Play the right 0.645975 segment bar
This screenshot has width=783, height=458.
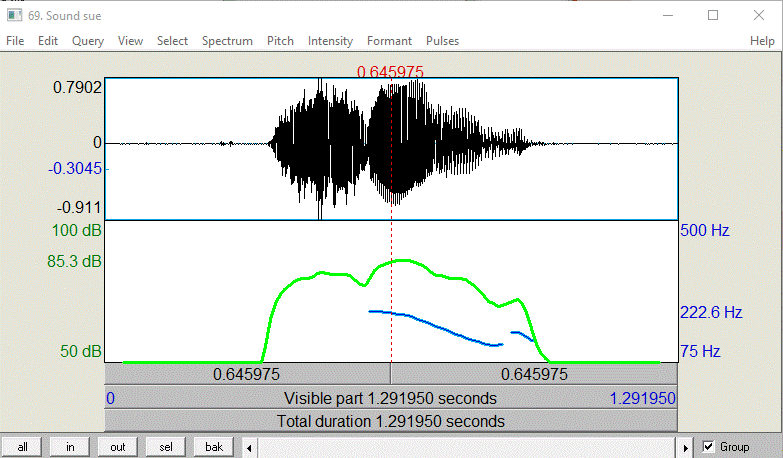click(x=534, y=374)
